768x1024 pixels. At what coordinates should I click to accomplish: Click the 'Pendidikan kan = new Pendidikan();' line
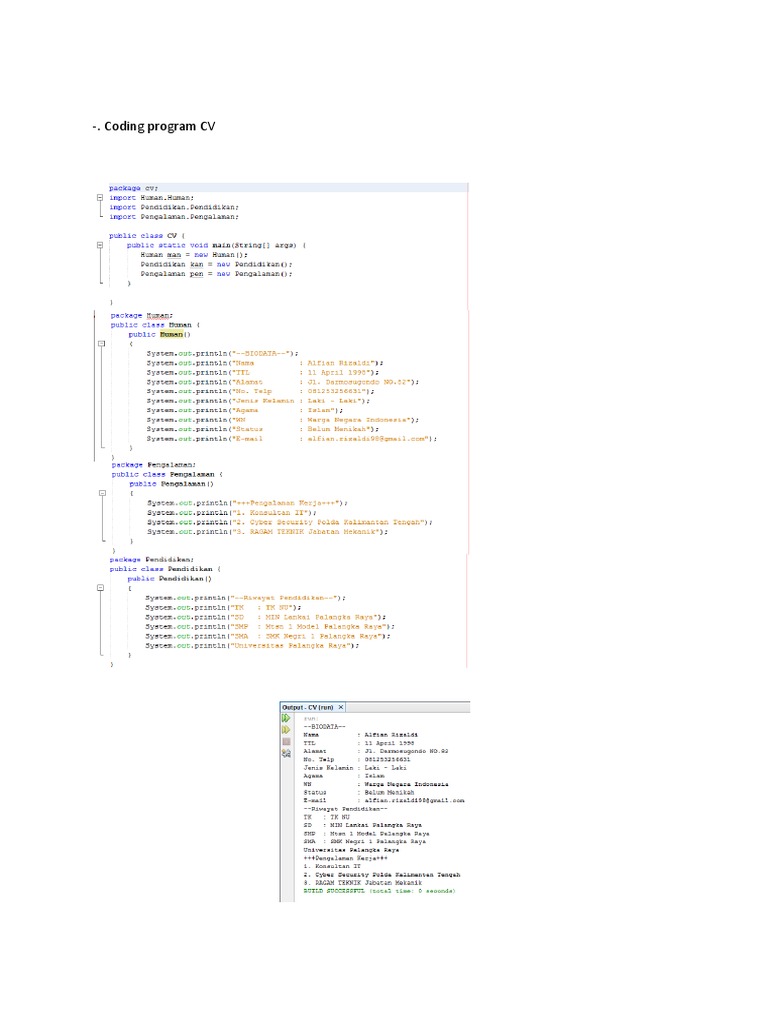tap(216, 264)
